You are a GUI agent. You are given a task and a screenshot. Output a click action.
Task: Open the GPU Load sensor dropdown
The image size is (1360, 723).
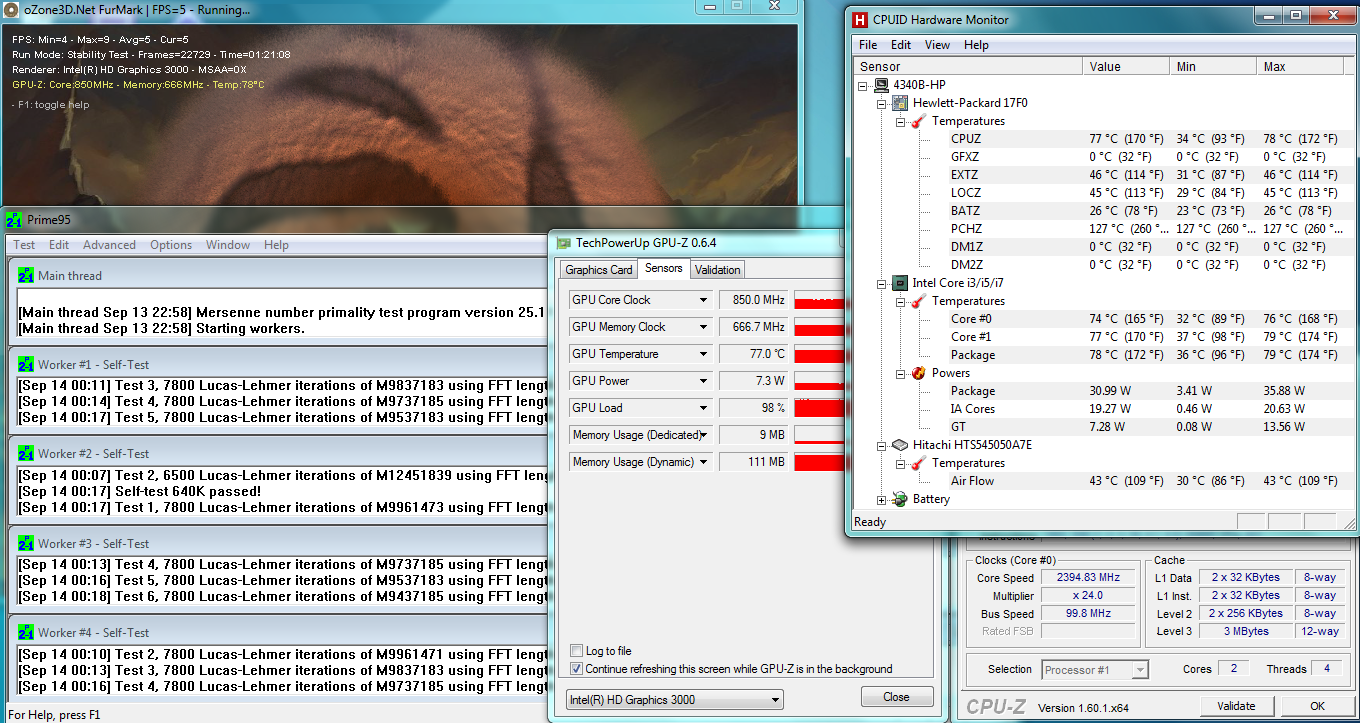point(704,408)
